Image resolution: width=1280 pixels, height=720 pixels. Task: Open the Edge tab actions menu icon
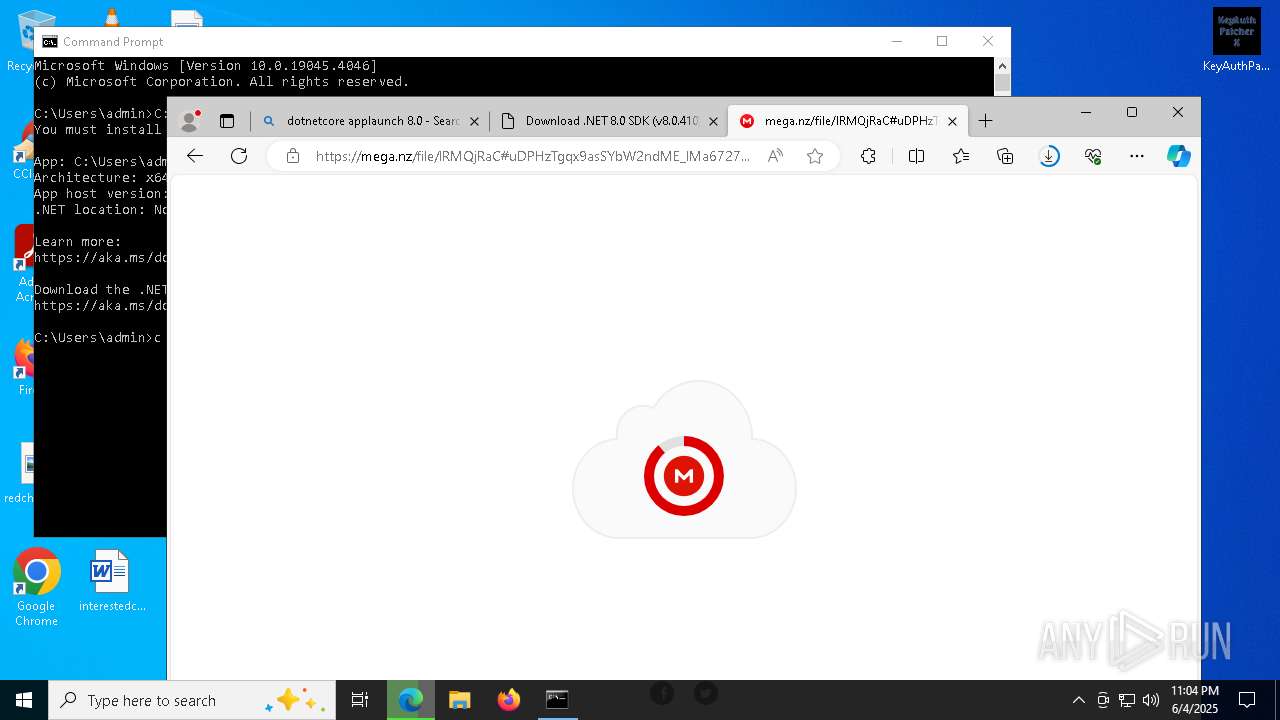coord(227,121)
